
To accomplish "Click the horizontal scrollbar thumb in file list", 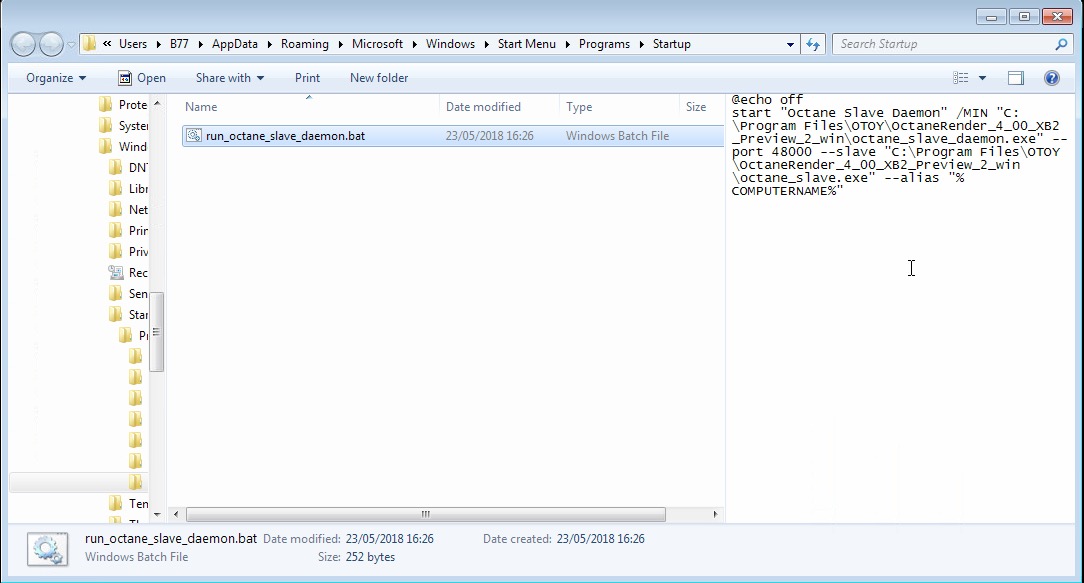I will [x=426, y=515].
